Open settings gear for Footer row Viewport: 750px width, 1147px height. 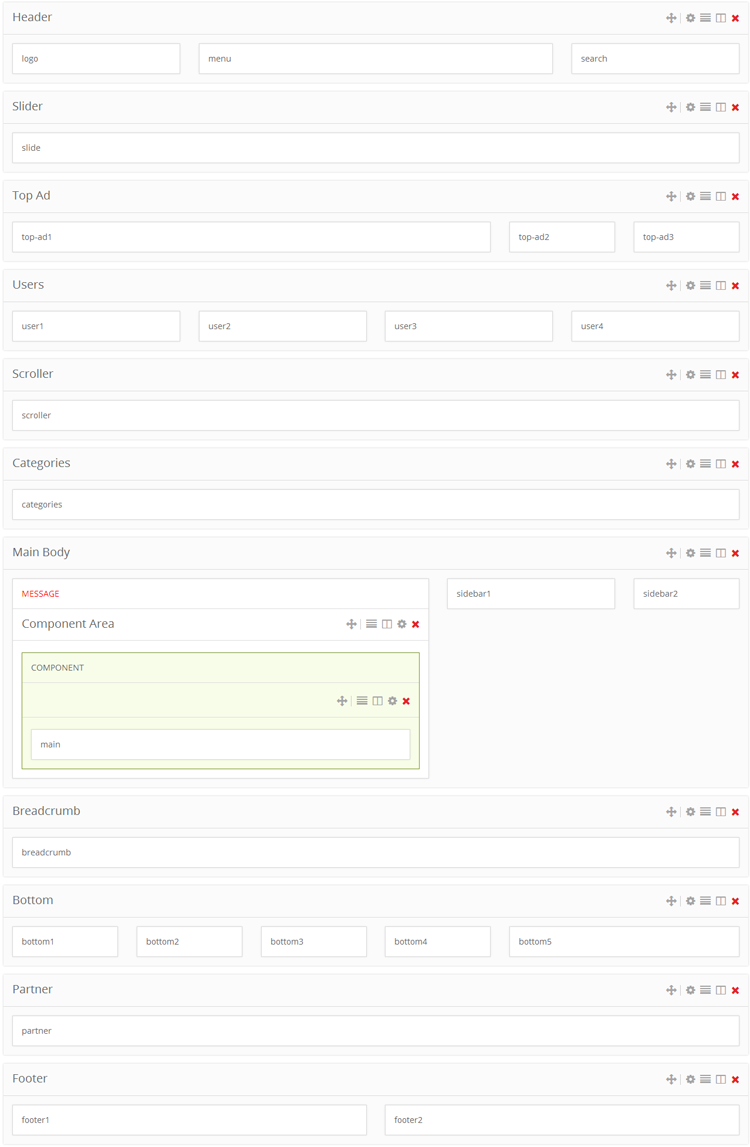(x=690, y=1079)
